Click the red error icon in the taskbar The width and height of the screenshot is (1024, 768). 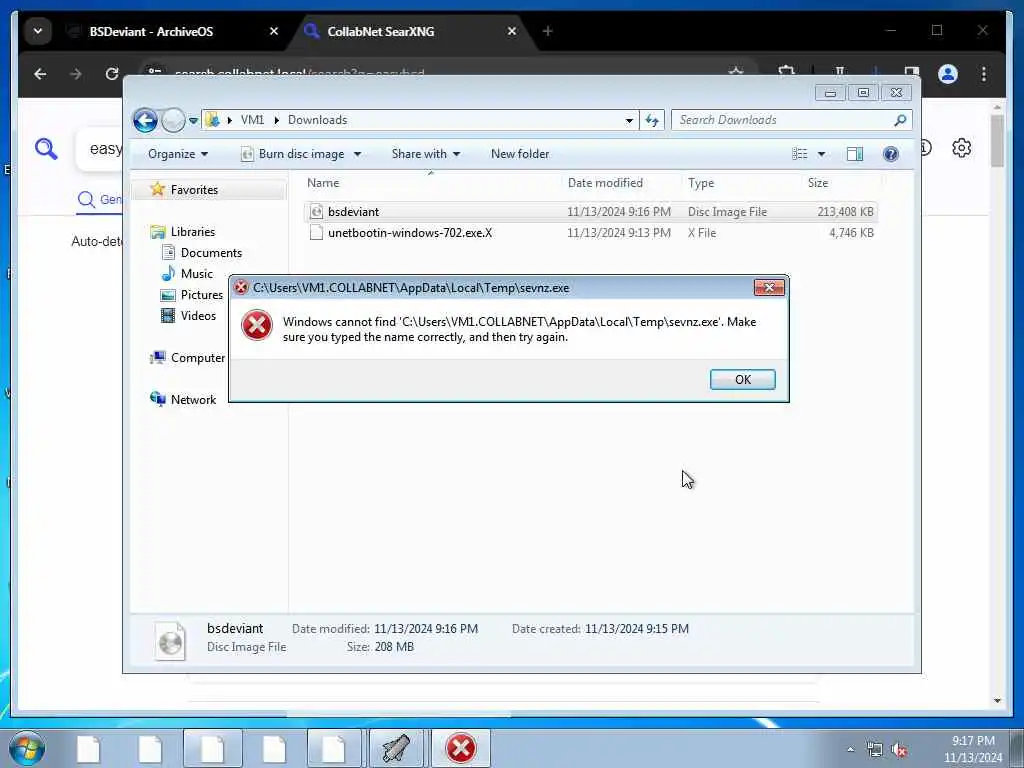coord(460,748)
